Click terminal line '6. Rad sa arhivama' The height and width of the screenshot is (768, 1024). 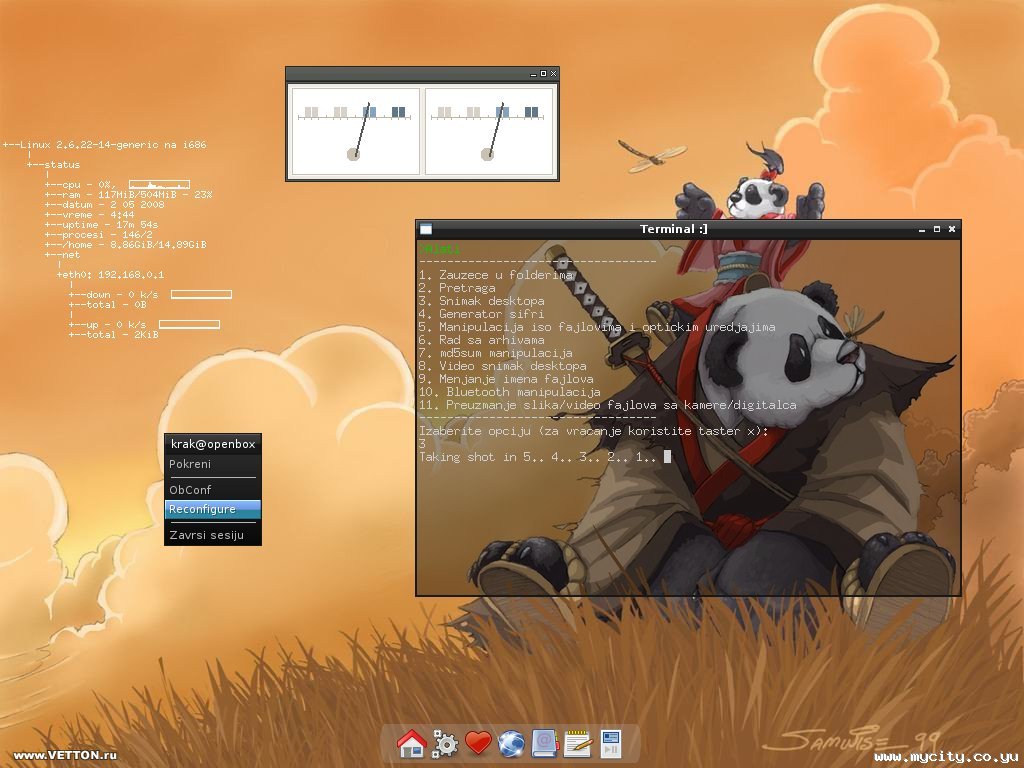click(481, 340)
